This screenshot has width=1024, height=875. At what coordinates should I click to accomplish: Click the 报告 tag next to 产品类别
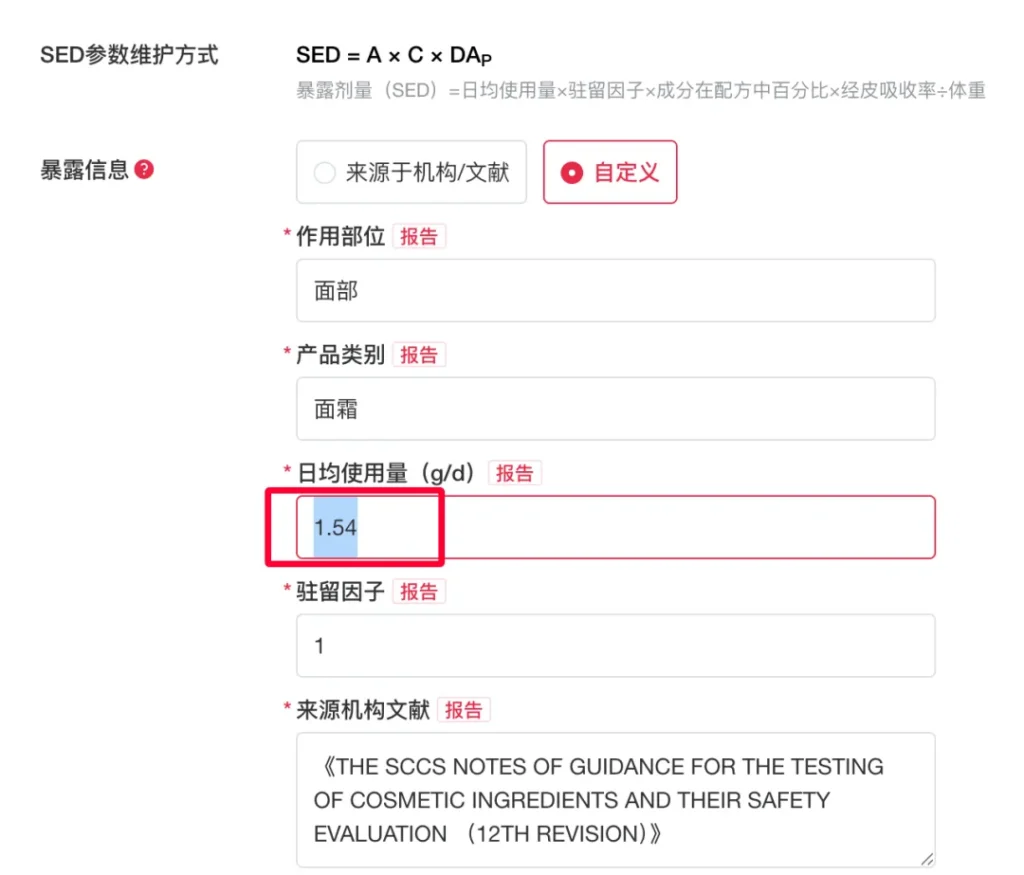click(x=419, y=355)
